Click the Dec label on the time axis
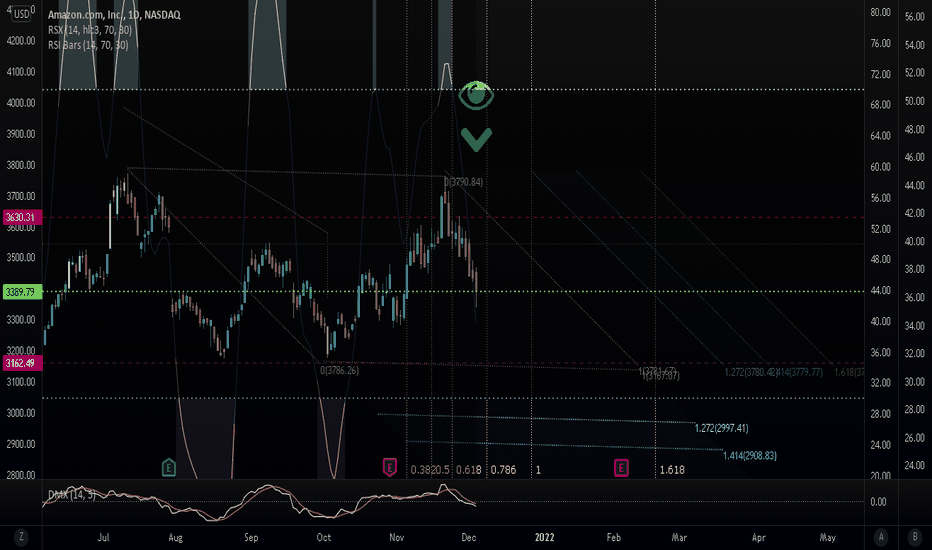Viewport: 932px width, 550px height. click(x=469, y=538)
